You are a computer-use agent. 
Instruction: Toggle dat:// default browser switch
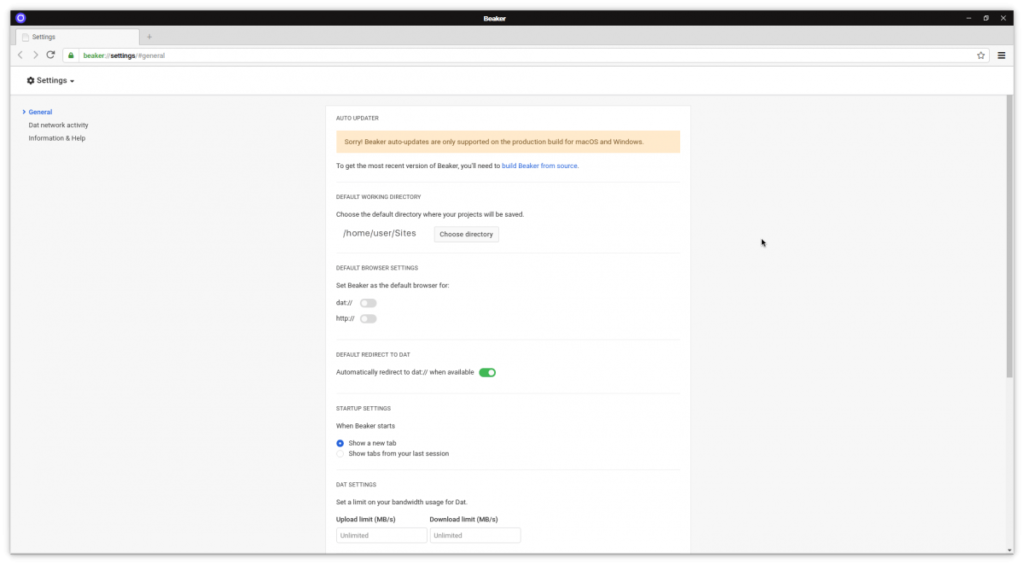368,303
